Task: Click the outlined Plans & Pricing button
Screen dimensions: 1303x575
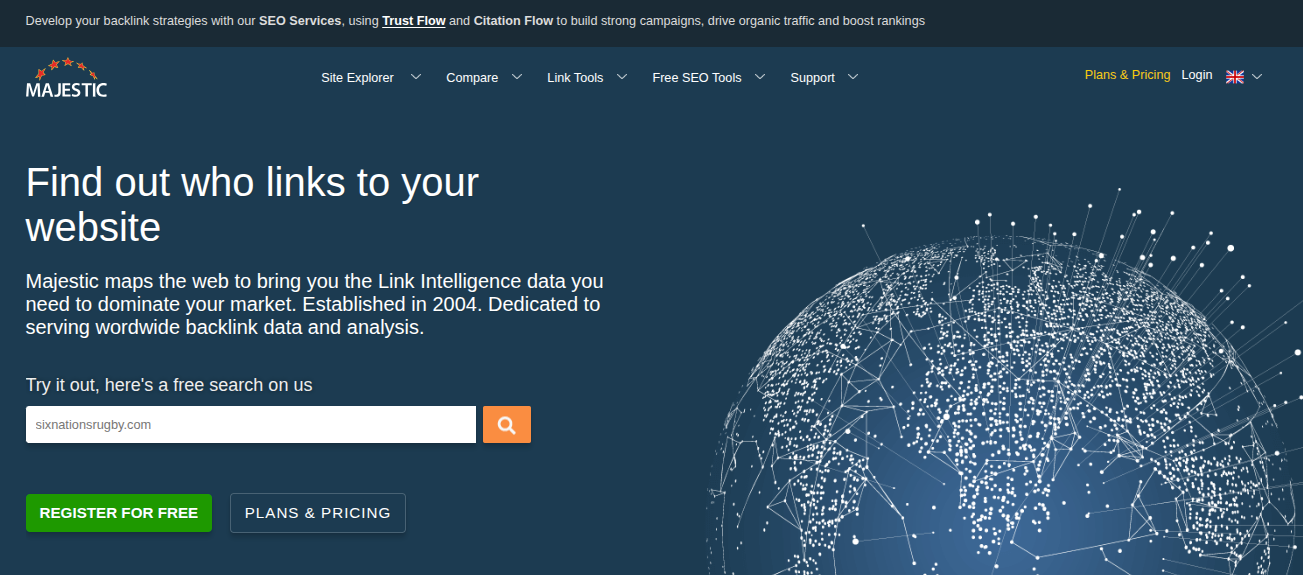Action: [x=318, y=513]
